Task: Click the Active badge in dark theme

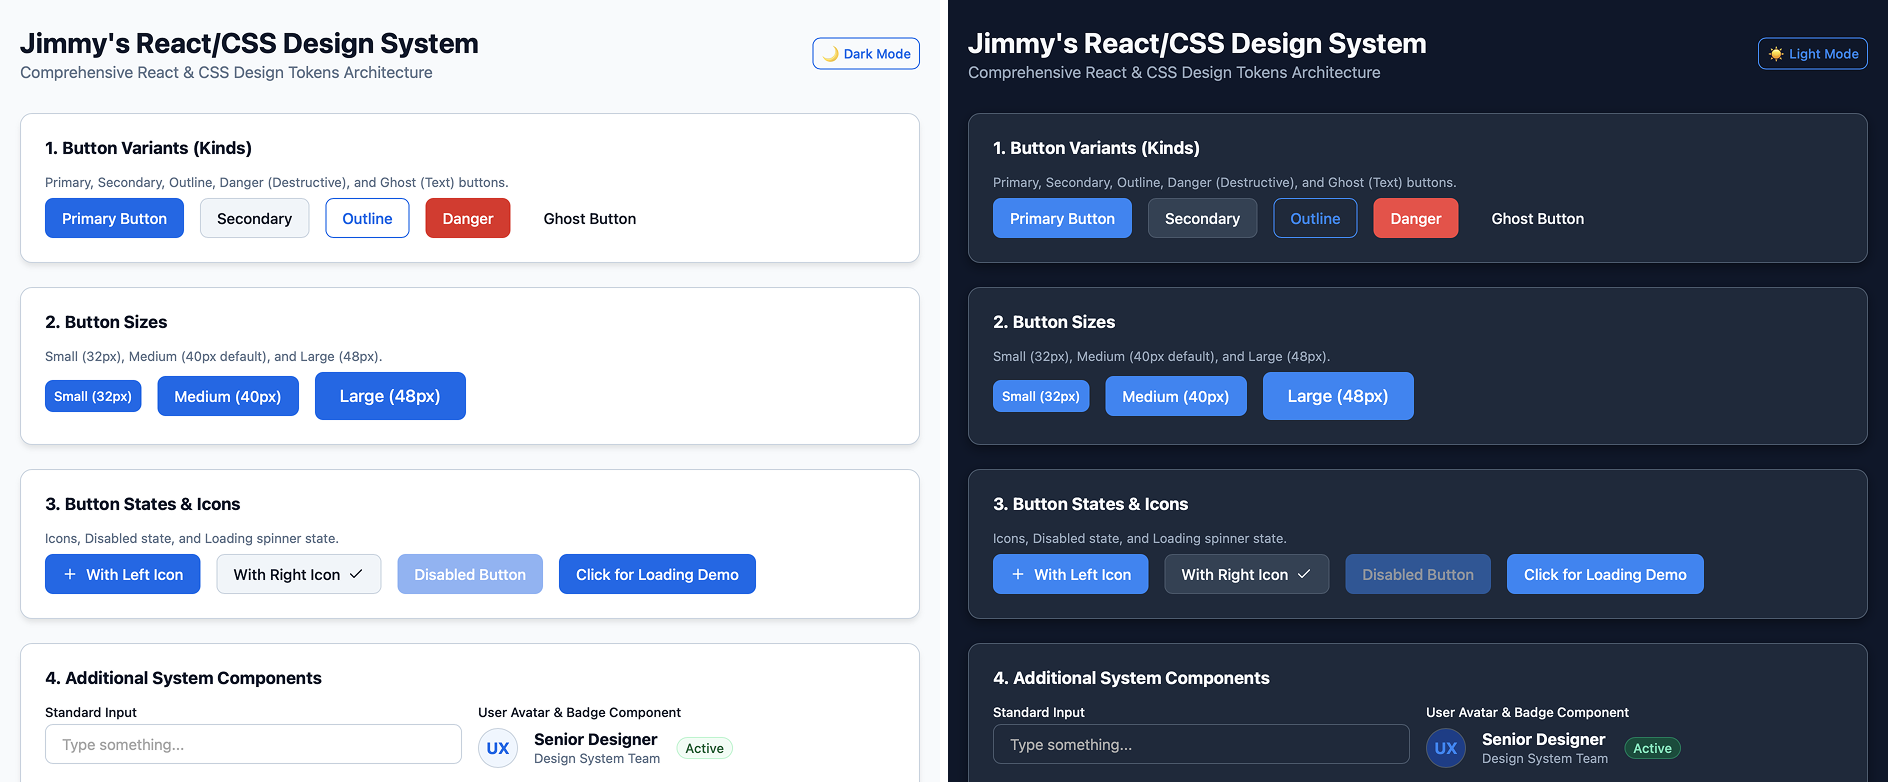Action: tap(1653, 748)
